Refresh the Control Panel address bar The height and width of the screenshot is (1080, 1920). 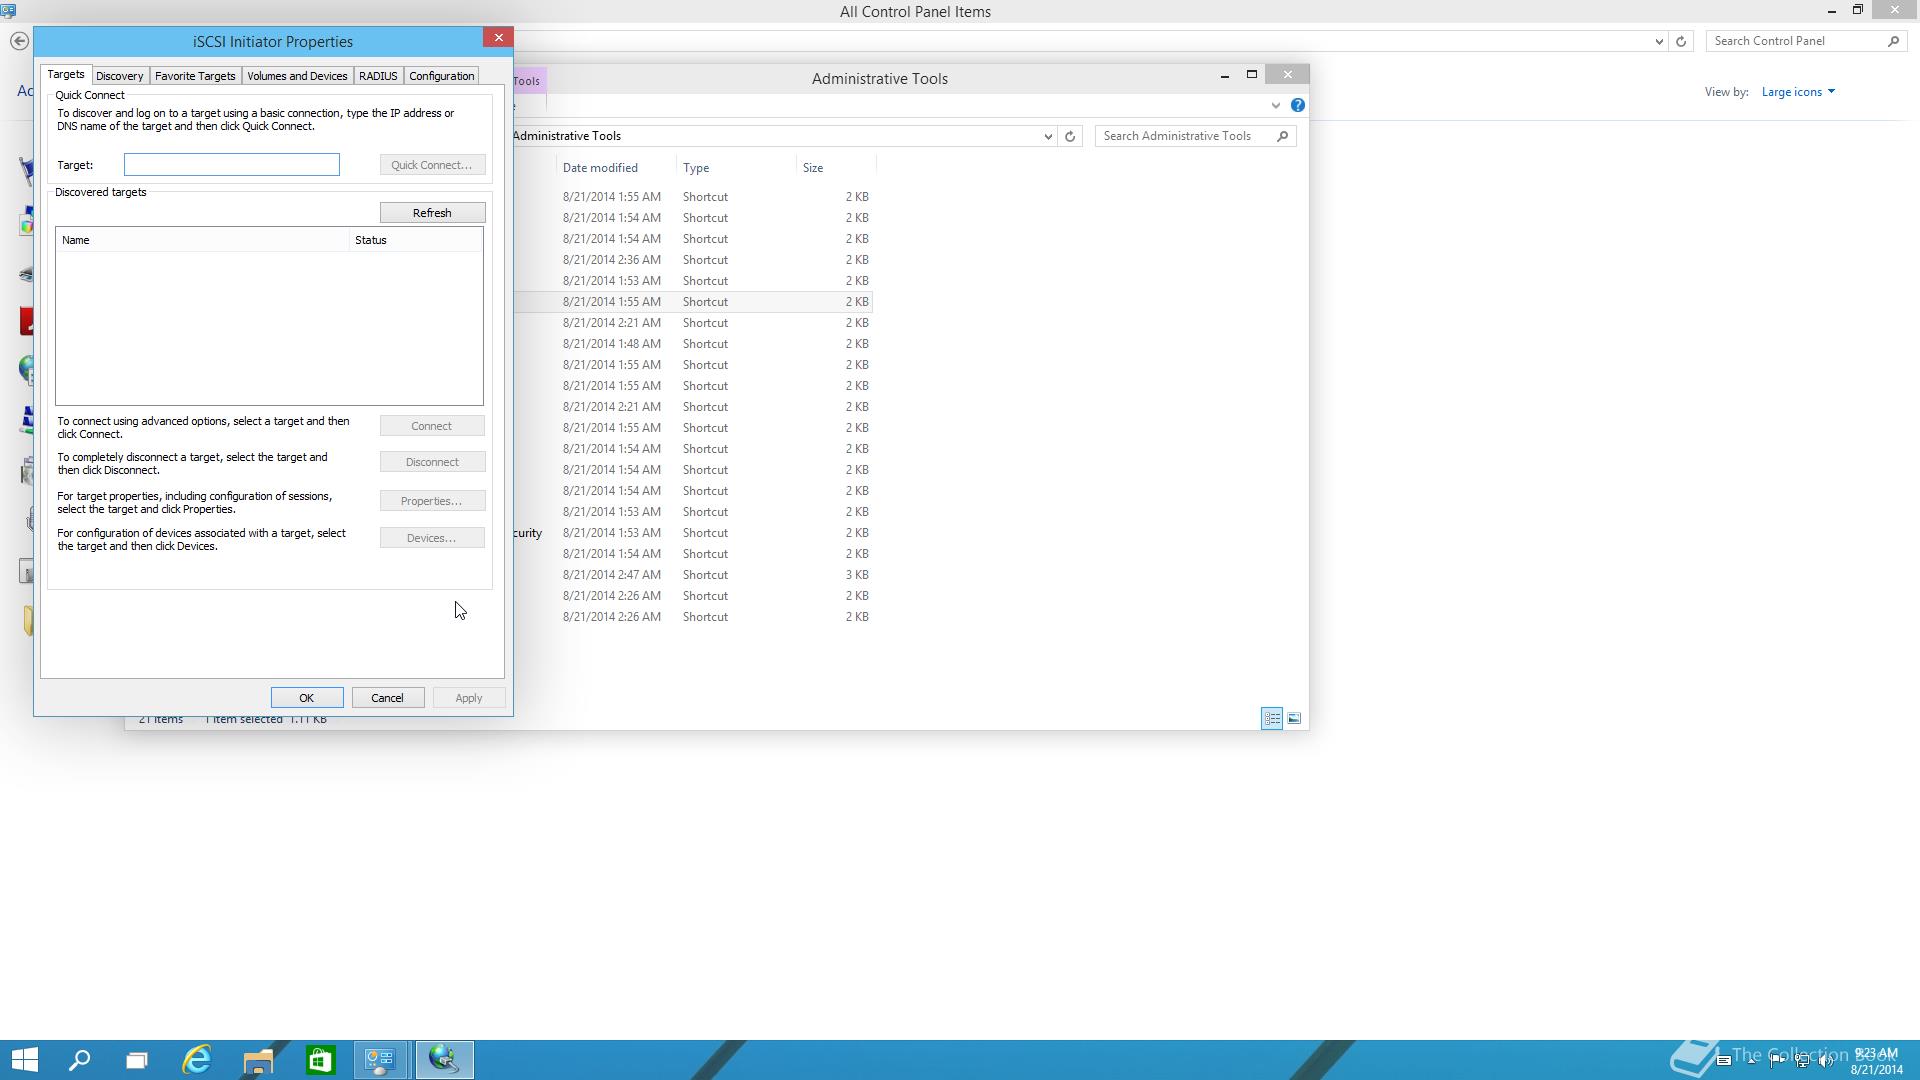1681,41
